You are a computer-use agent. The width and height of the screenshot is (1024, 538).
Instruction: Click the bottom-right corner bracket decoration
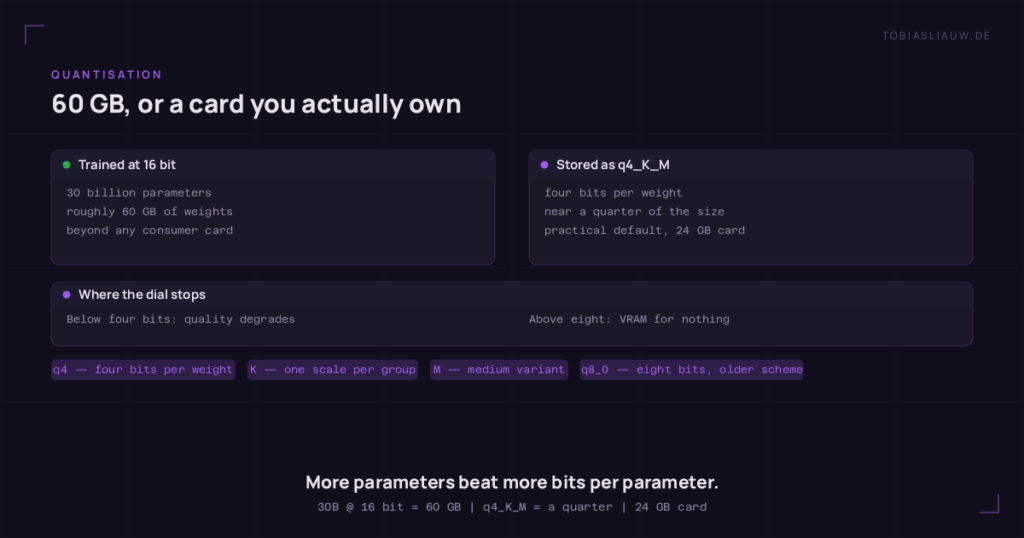989,503
